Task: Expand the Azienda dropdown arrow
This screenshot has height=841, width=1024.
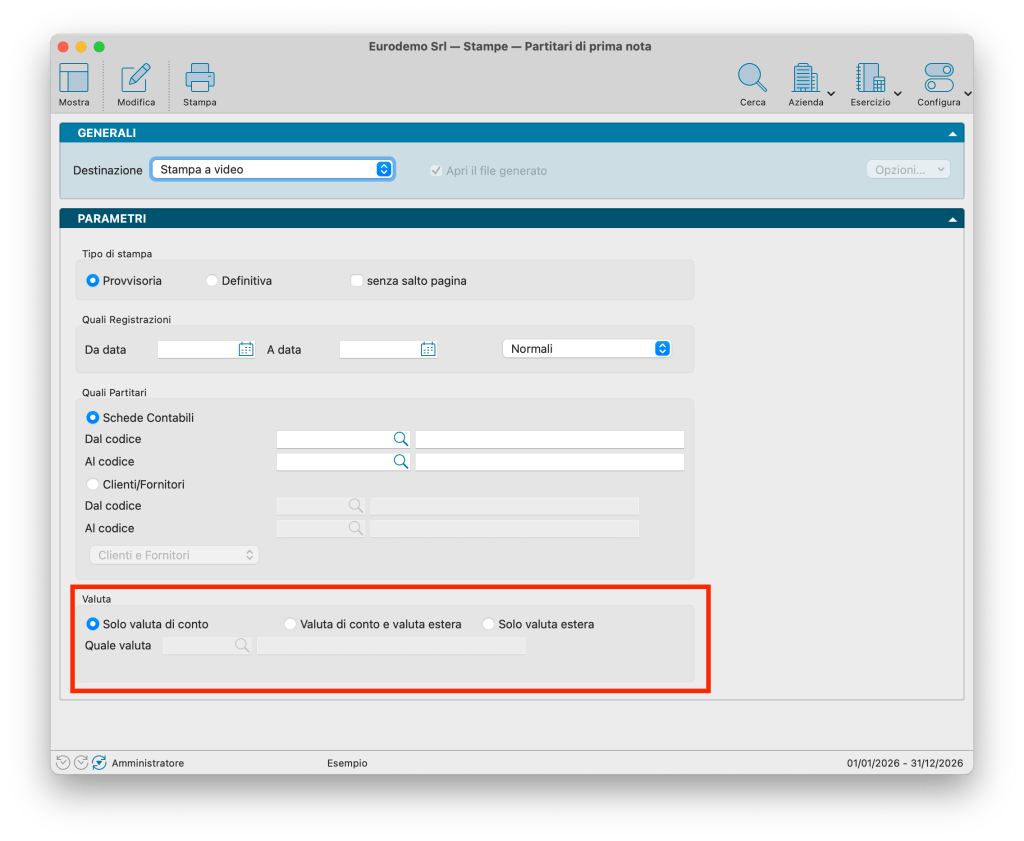Action: 831,94
